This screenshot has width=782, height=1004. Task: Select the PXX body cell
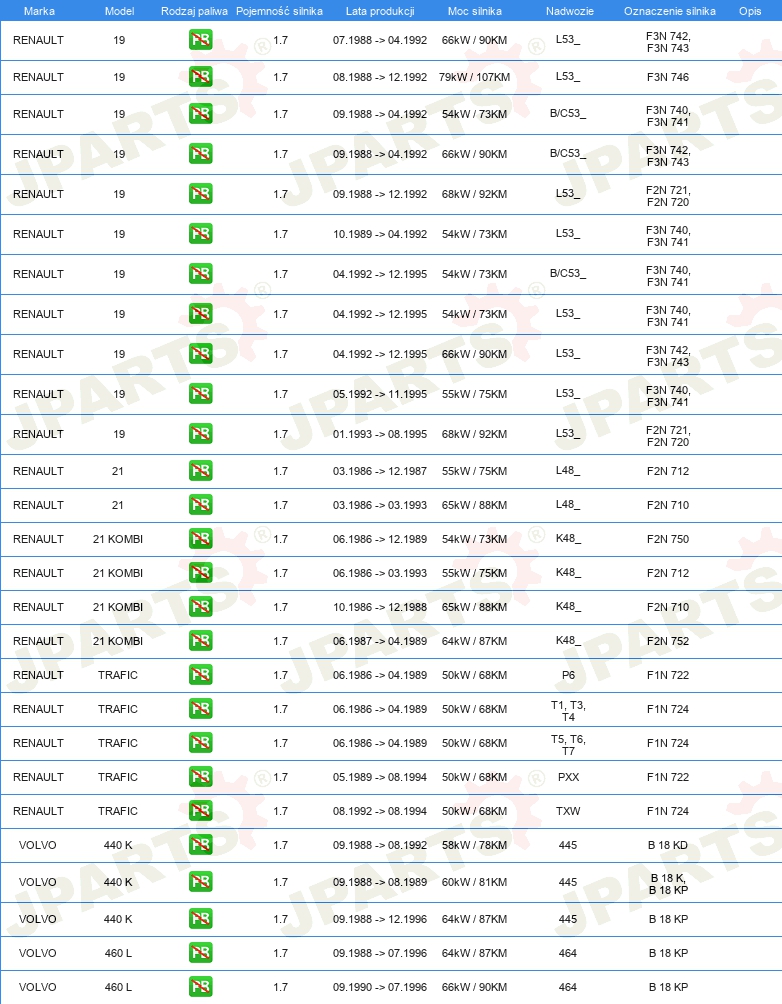point(568,776)
